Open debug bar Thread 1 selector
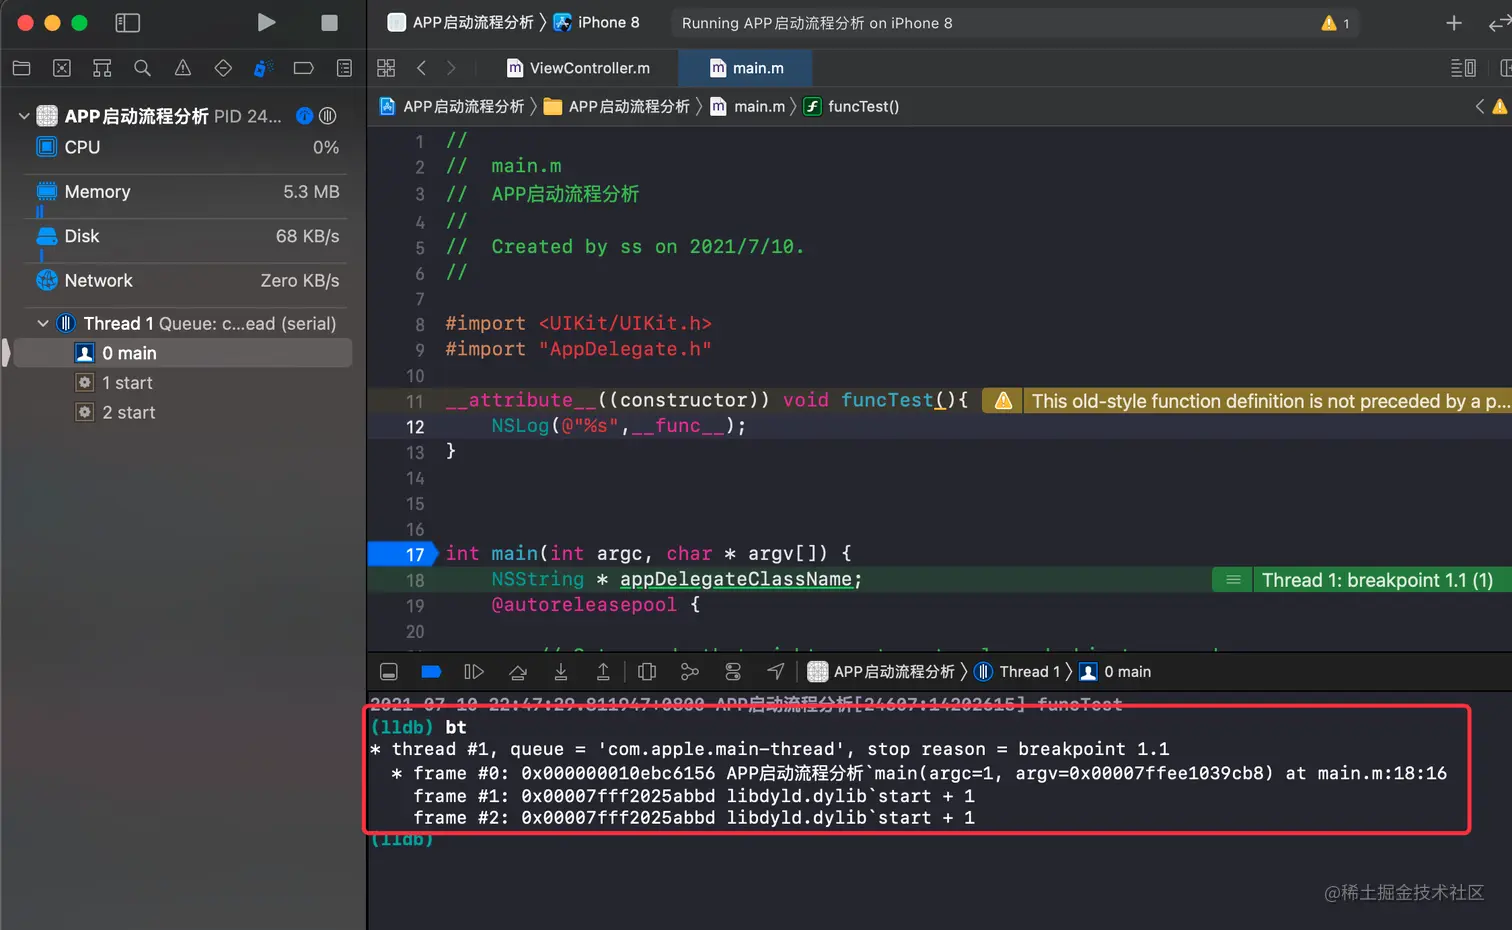This screenshot has height=930, width=1512. [1017, 672]
